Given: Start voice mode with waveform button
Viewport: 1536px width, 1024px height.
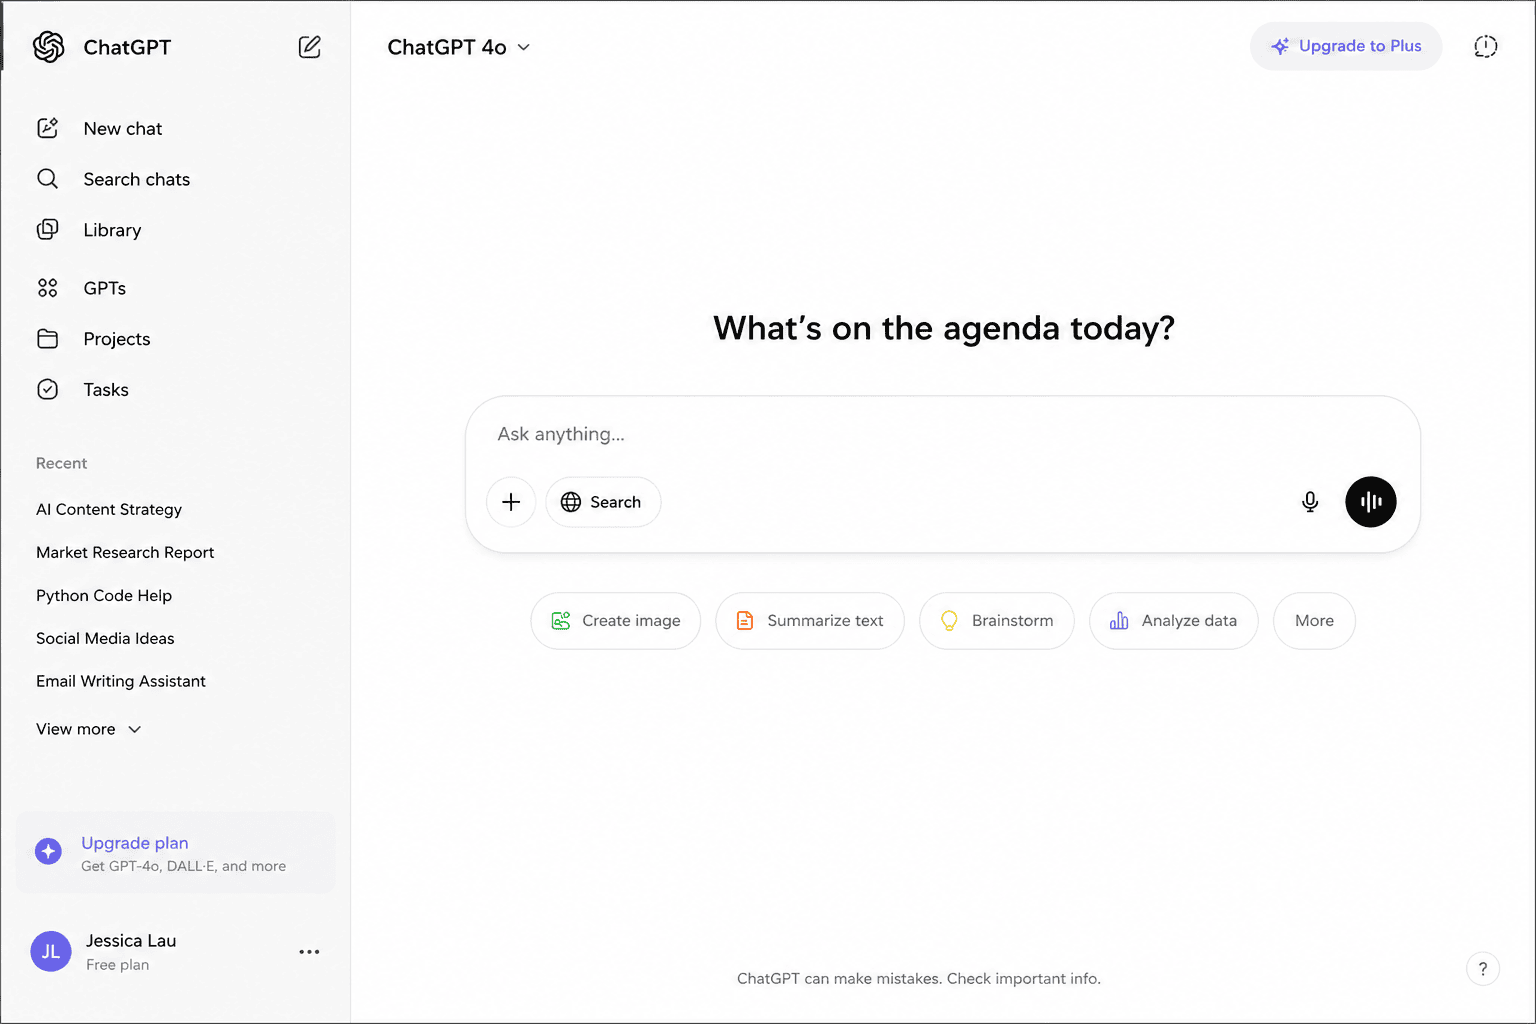Looking at the screenshot, I should pyautogui.click(x=1371, y=502).
